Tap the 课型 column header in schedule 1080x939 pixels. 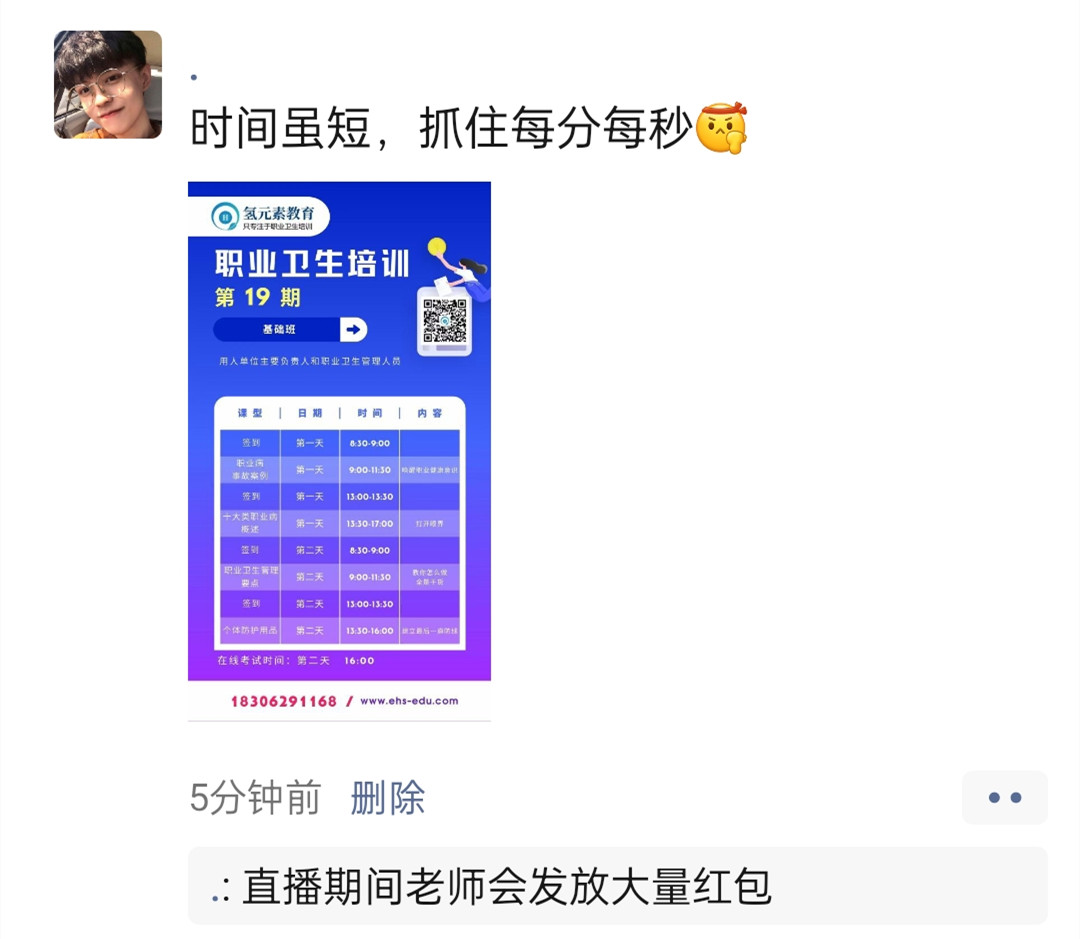tap(250, 413)
